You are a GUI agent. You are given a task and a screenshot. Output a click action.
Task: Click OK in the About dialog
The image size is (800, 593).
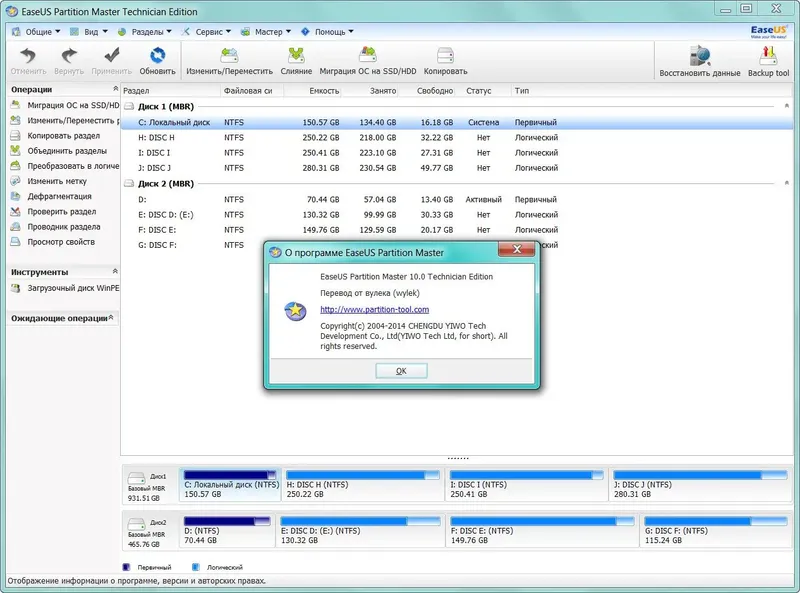[401, 371]
